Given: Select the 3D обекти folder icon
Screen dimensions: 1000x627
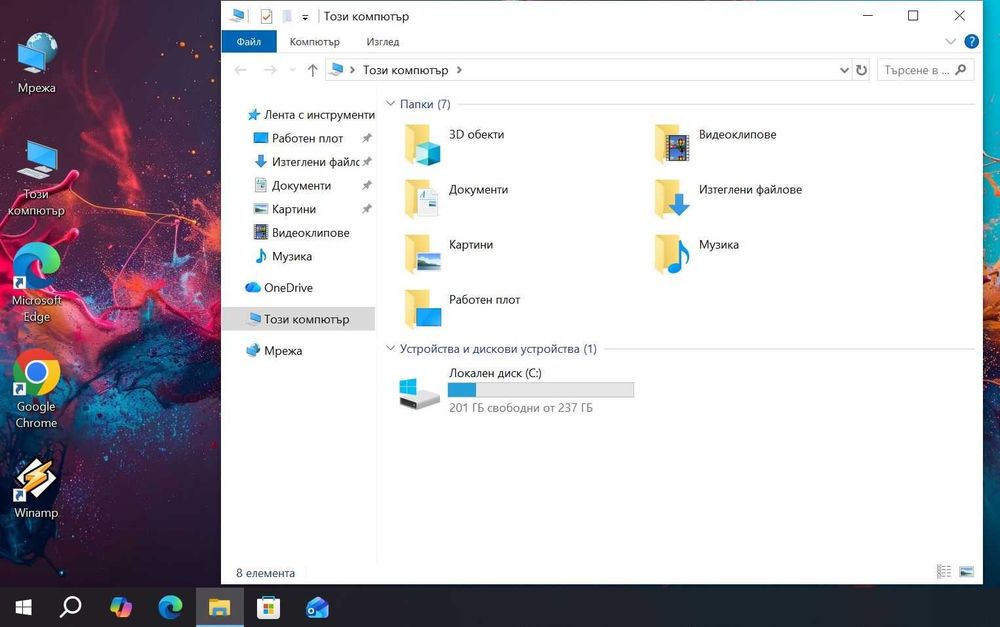Looking at the screenshot, I should 422,145.
